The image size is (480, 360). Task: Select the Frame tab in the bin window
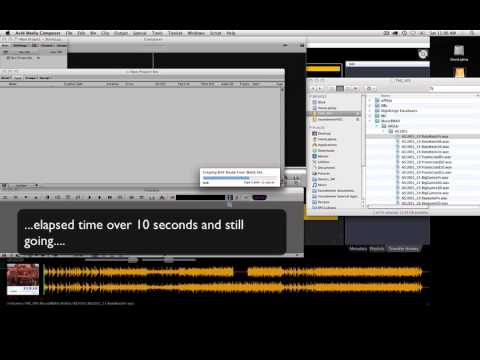click(31, 78)
